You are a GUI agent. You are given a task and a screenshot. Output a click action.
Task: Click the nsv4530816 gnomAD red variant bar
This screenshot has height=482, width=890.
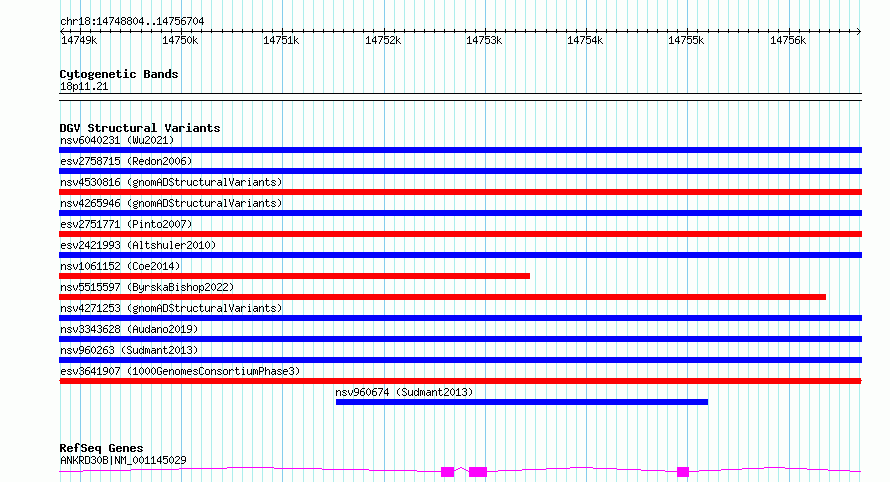[460, 192]
